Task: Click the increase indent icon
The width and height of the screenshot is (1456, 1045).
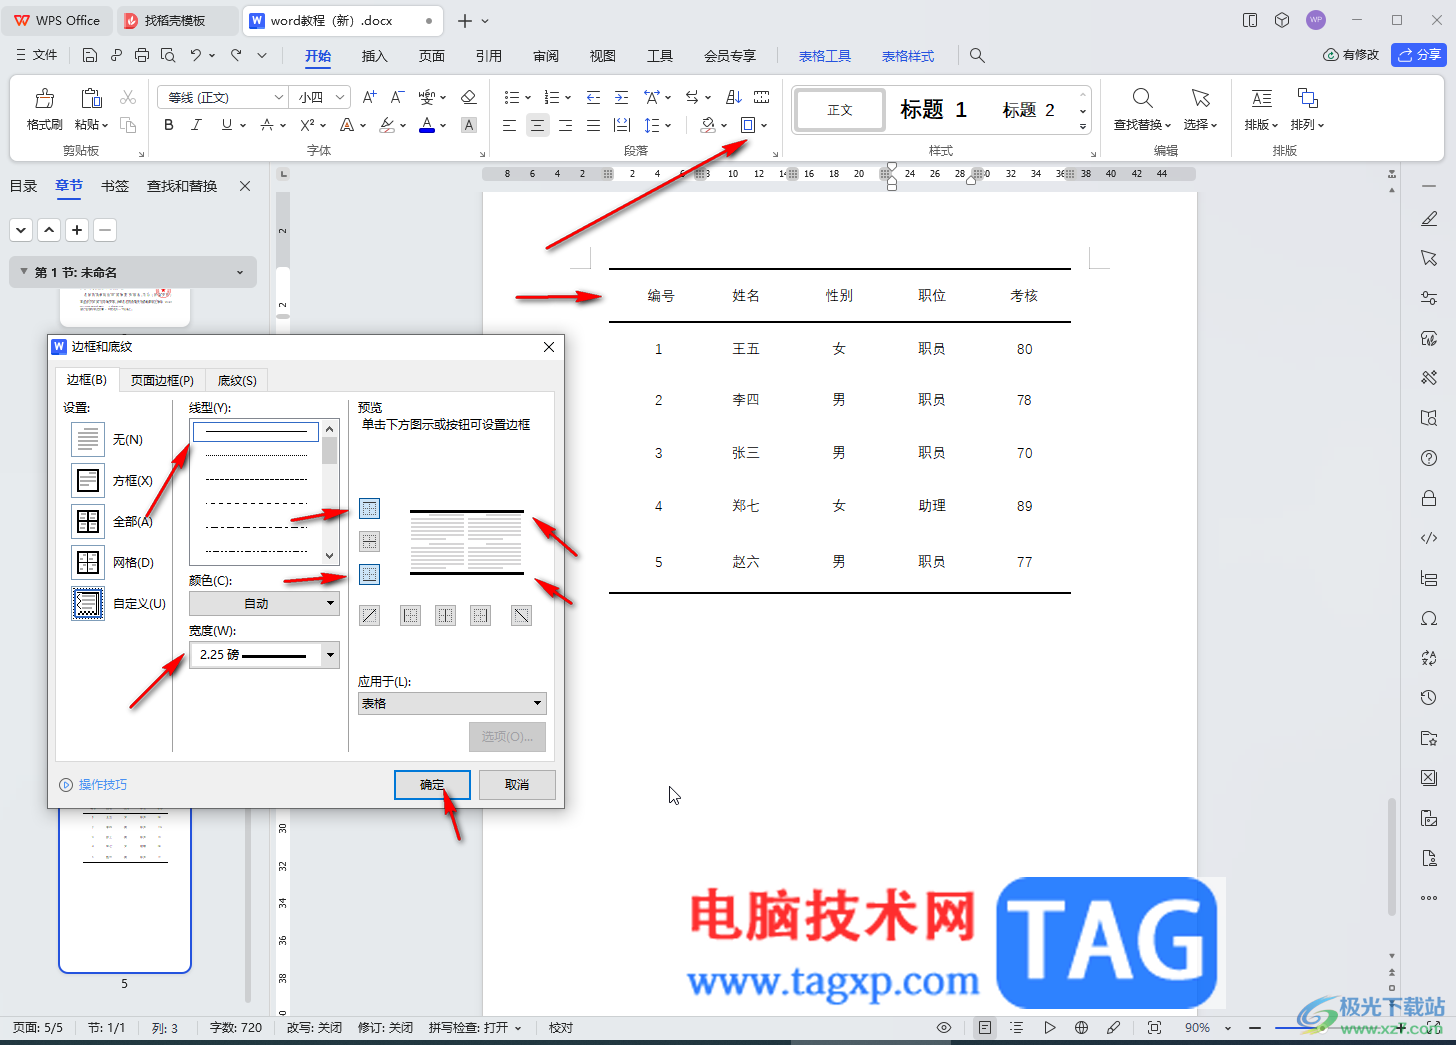Action: (x=621, y=97)
